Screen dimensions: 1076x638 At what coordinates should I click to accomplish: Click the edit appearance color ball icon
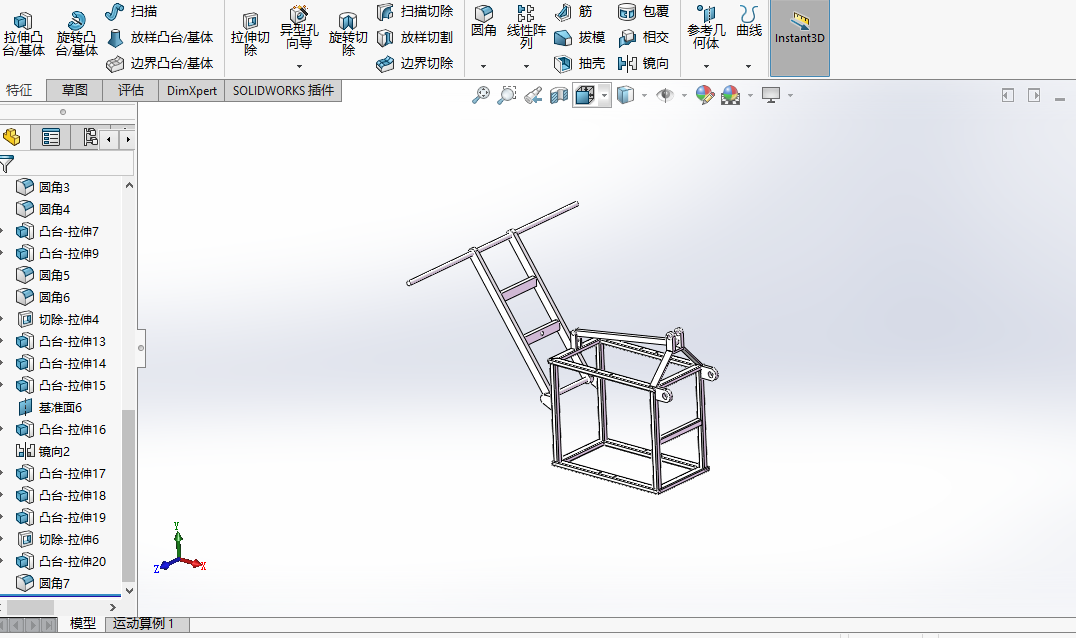(705, 95)
